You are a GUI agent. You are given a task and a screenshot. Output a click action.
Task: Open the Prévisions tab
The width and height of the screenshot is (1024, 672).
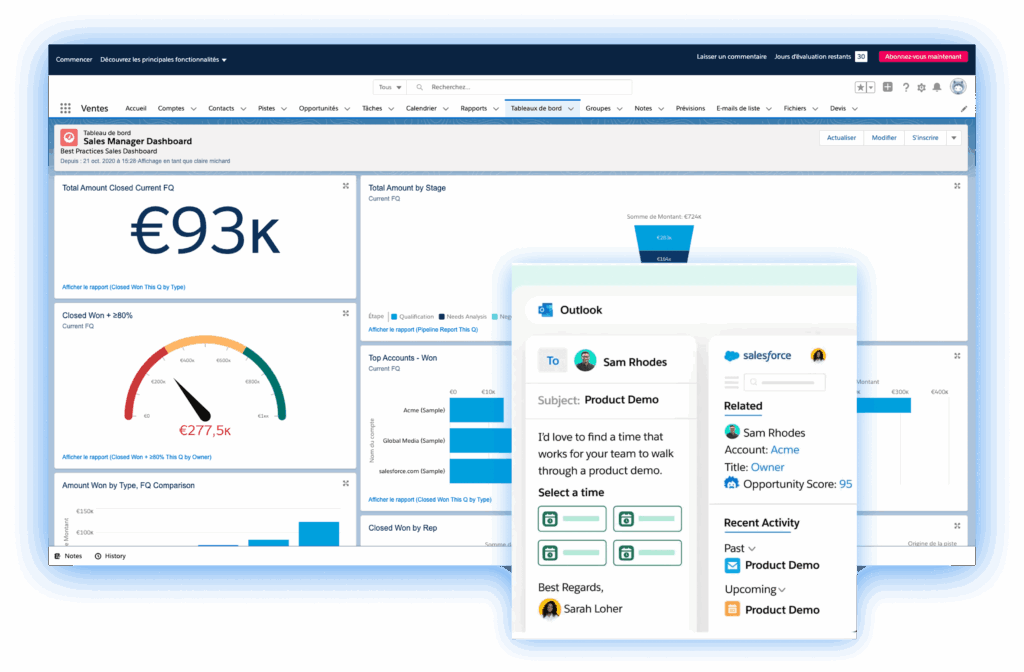[690, 108]
